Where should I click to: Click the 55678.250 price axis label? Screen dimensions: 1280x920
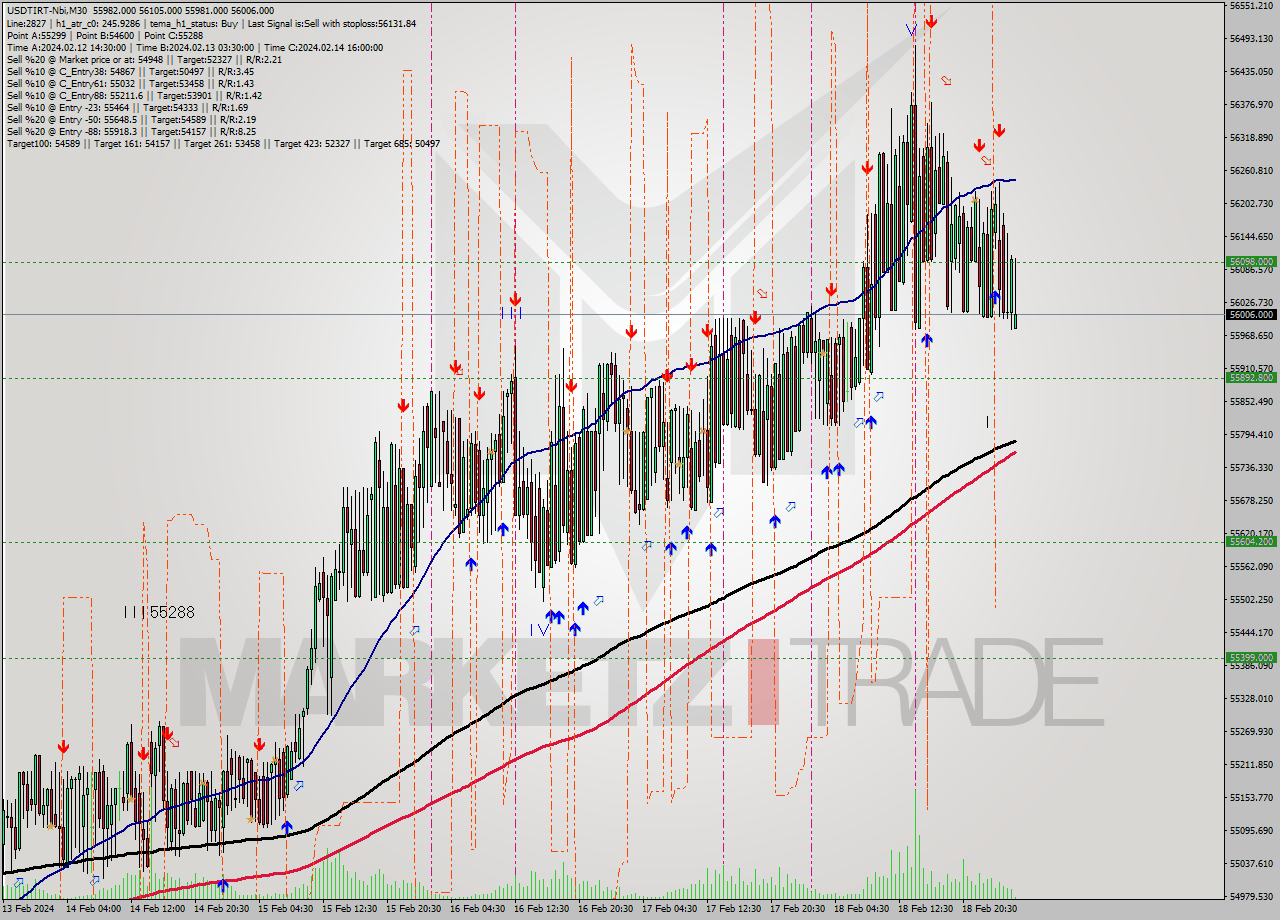(1251, 500)
